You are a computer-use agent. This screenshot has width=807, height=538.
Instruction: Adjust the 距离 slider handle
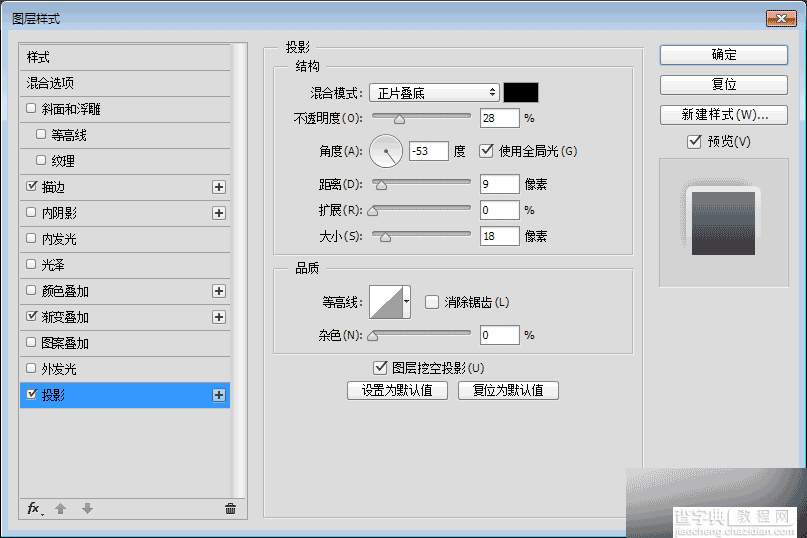click(x=381, y=185)
